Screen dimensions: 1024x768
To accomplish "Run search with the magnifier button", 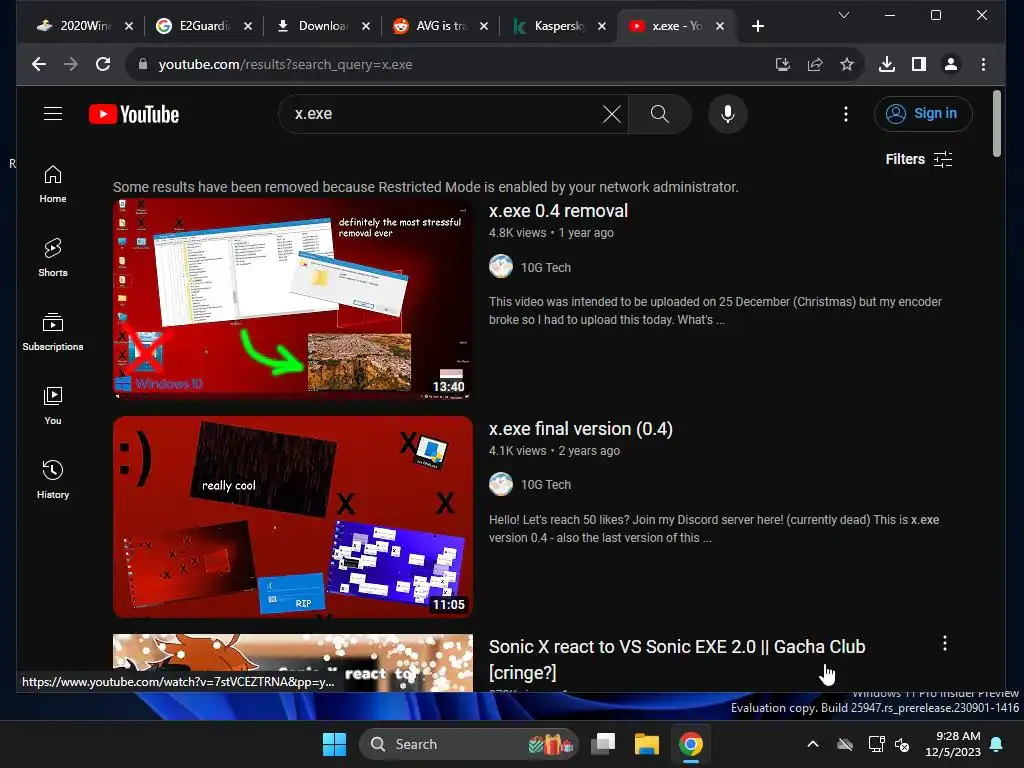I will click(x=660, y=114).
